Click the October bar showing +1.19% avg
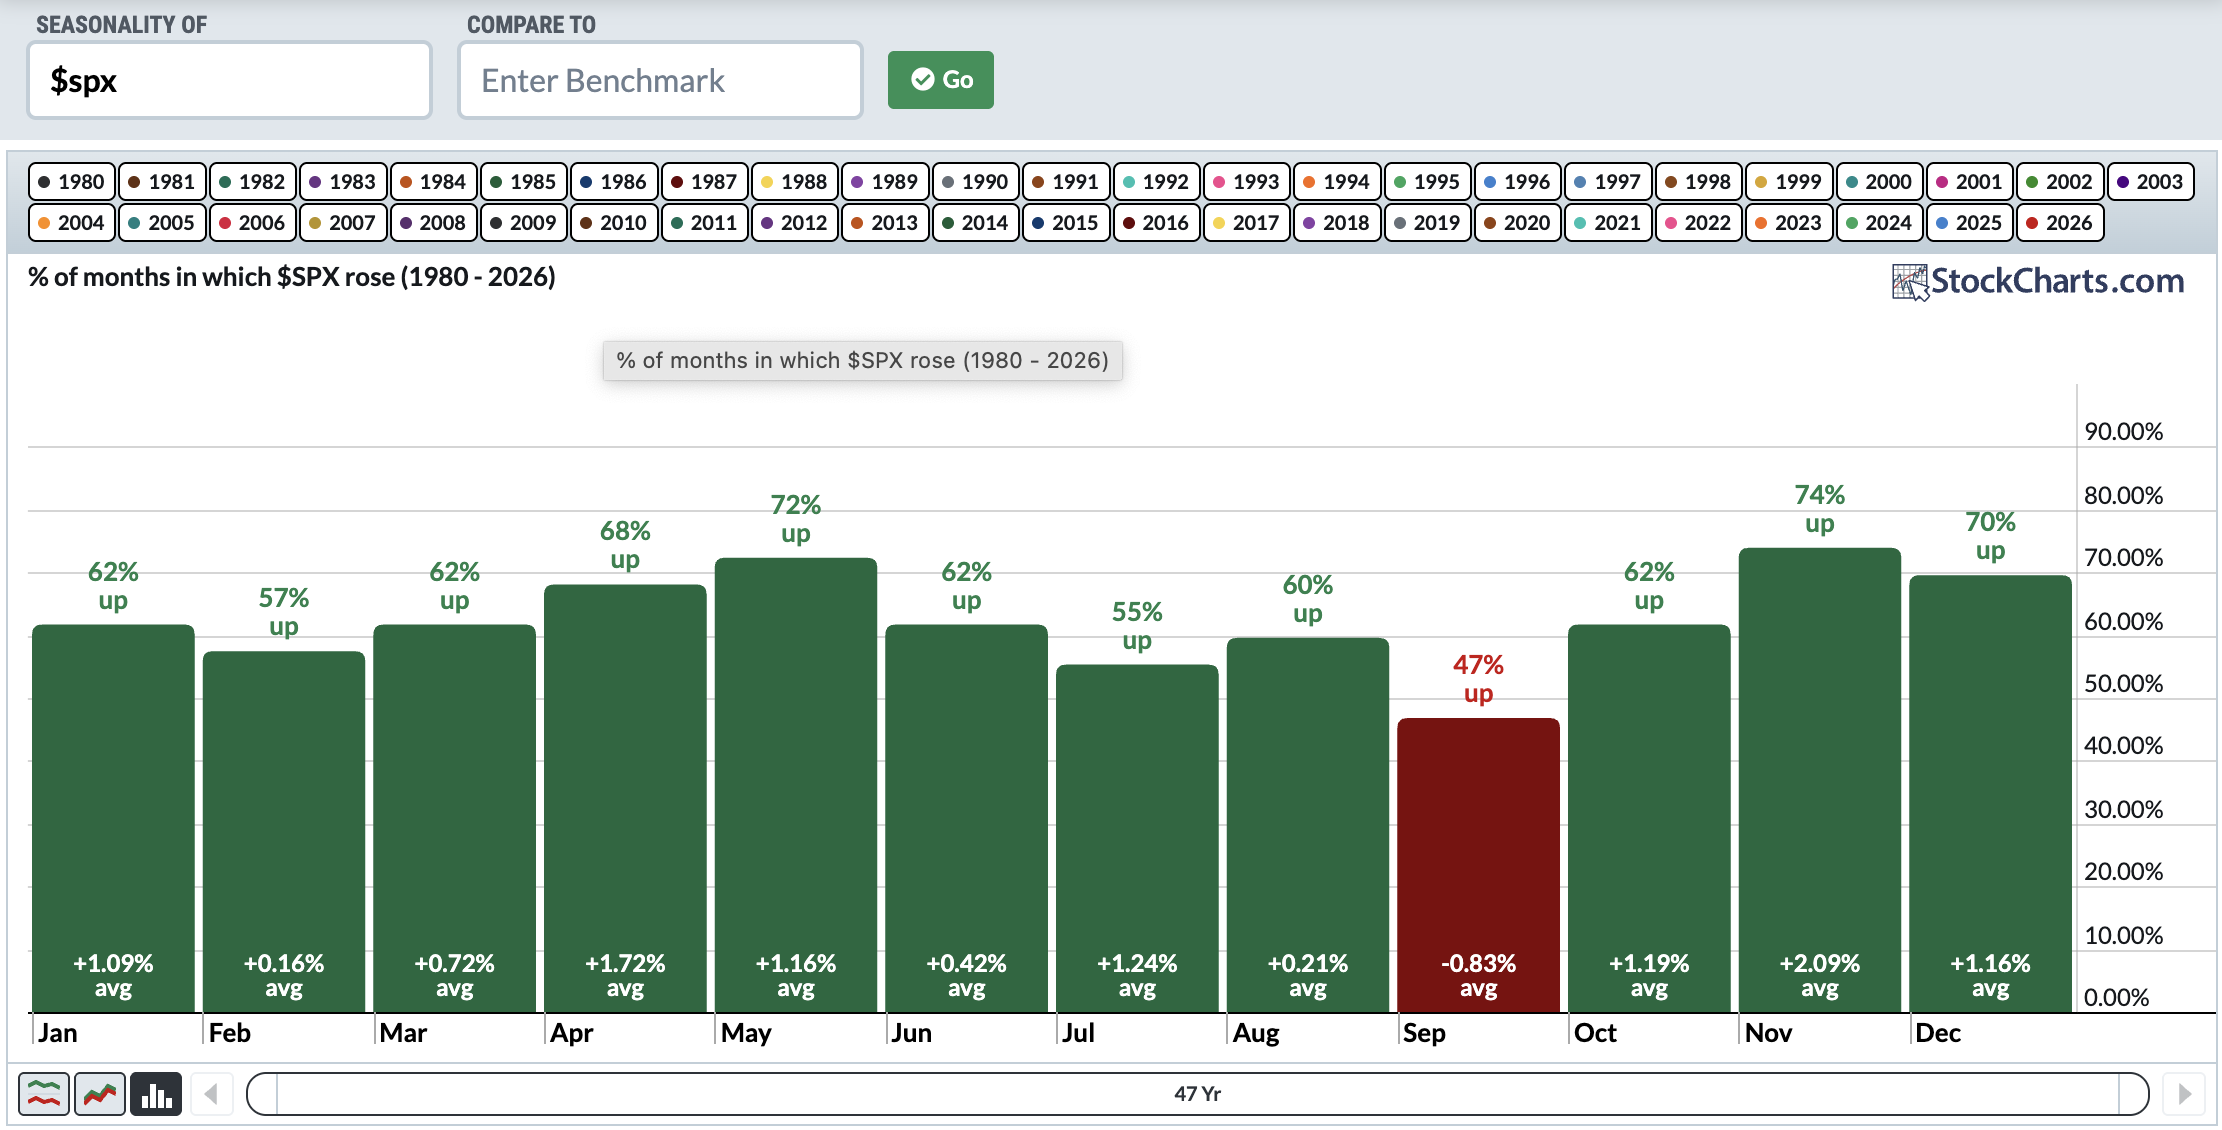This screenshot has height=1130, width=2222. pyautogui.click(x=1649, y=818)
